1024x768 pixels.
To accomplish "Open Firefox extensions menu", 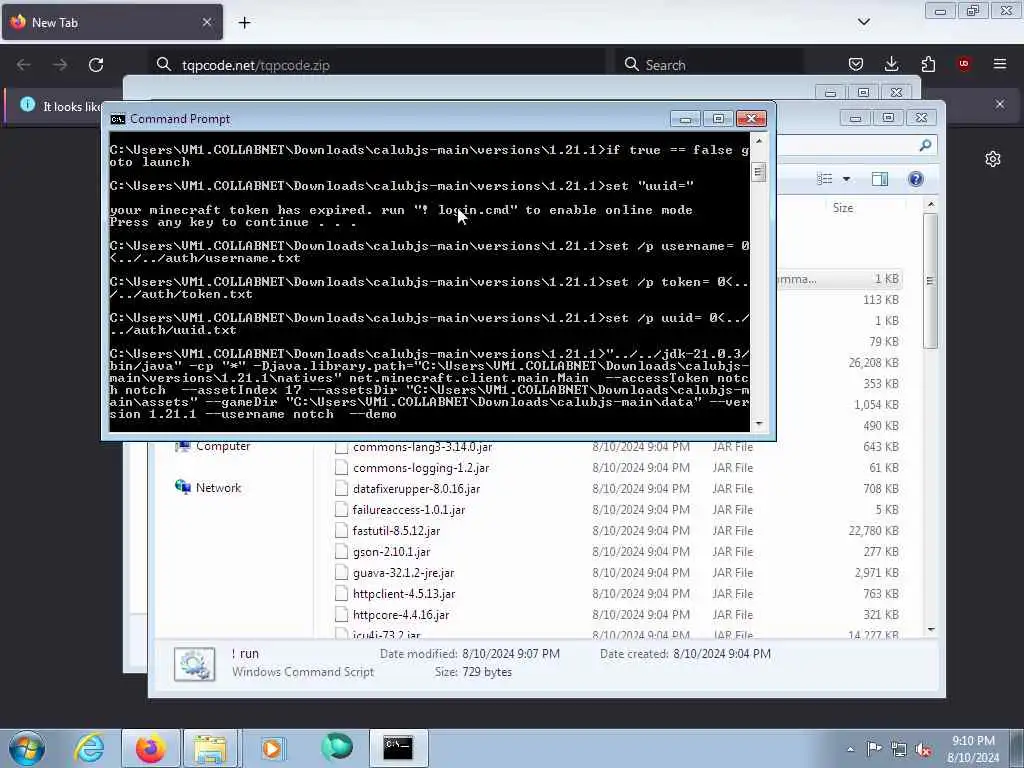I will pyautogui.click(x=928, y=64).
